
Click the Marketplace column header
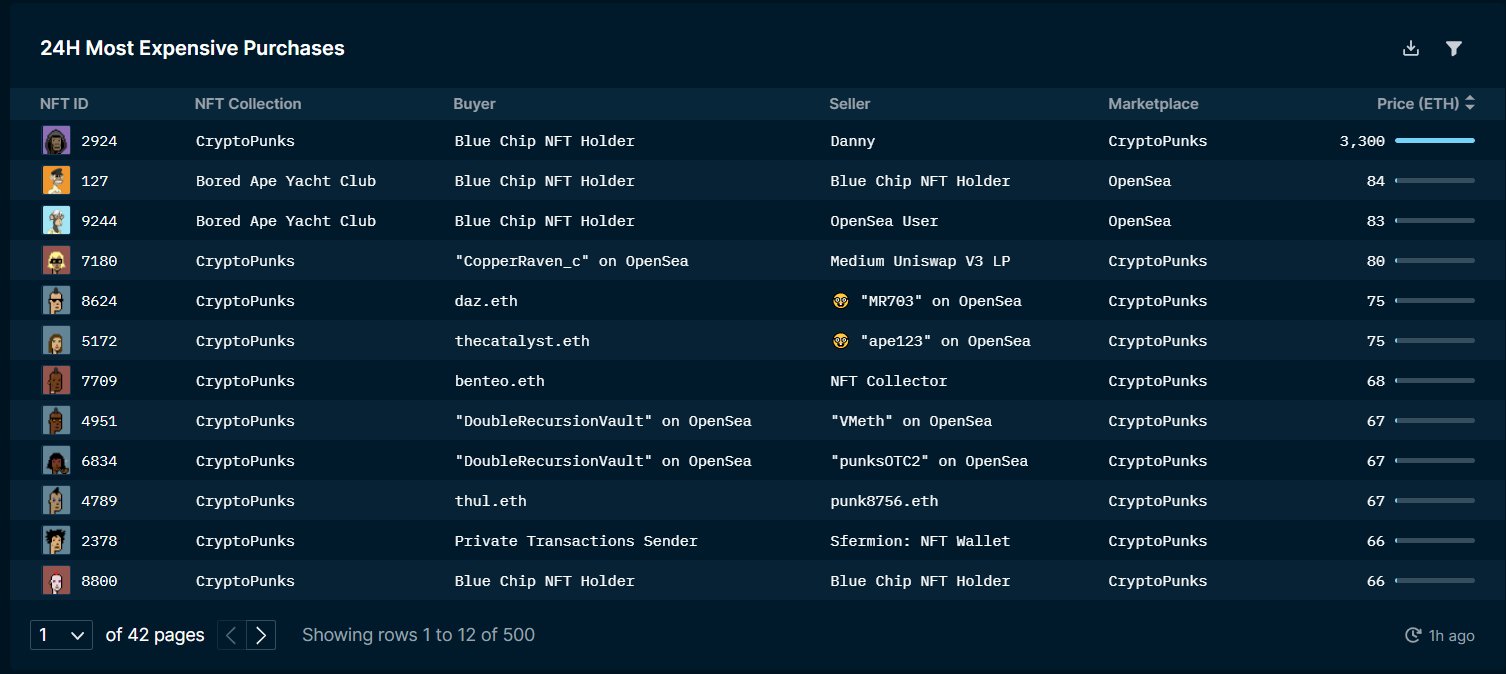(x=1153, y=104)
